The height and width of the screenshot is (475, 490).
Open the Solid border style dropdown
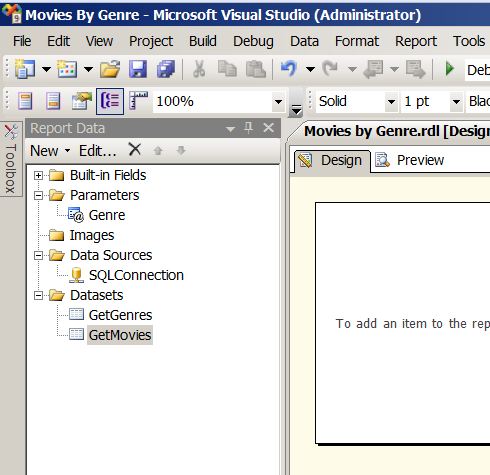(x=391, y=101)
